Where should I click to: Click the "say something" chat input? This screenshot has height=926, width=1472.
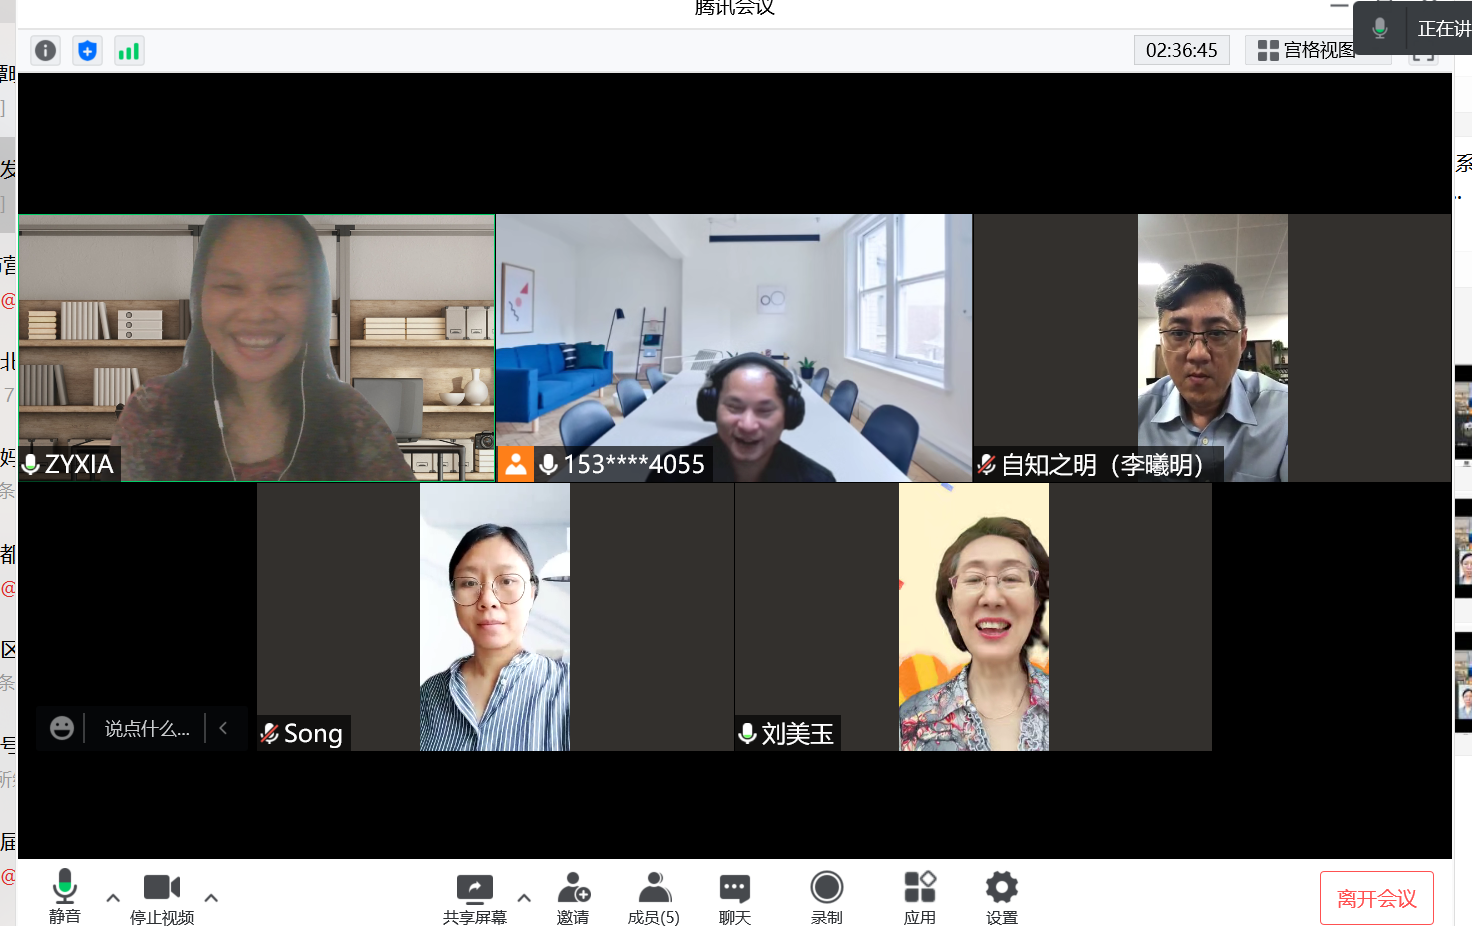pos(147,729)
